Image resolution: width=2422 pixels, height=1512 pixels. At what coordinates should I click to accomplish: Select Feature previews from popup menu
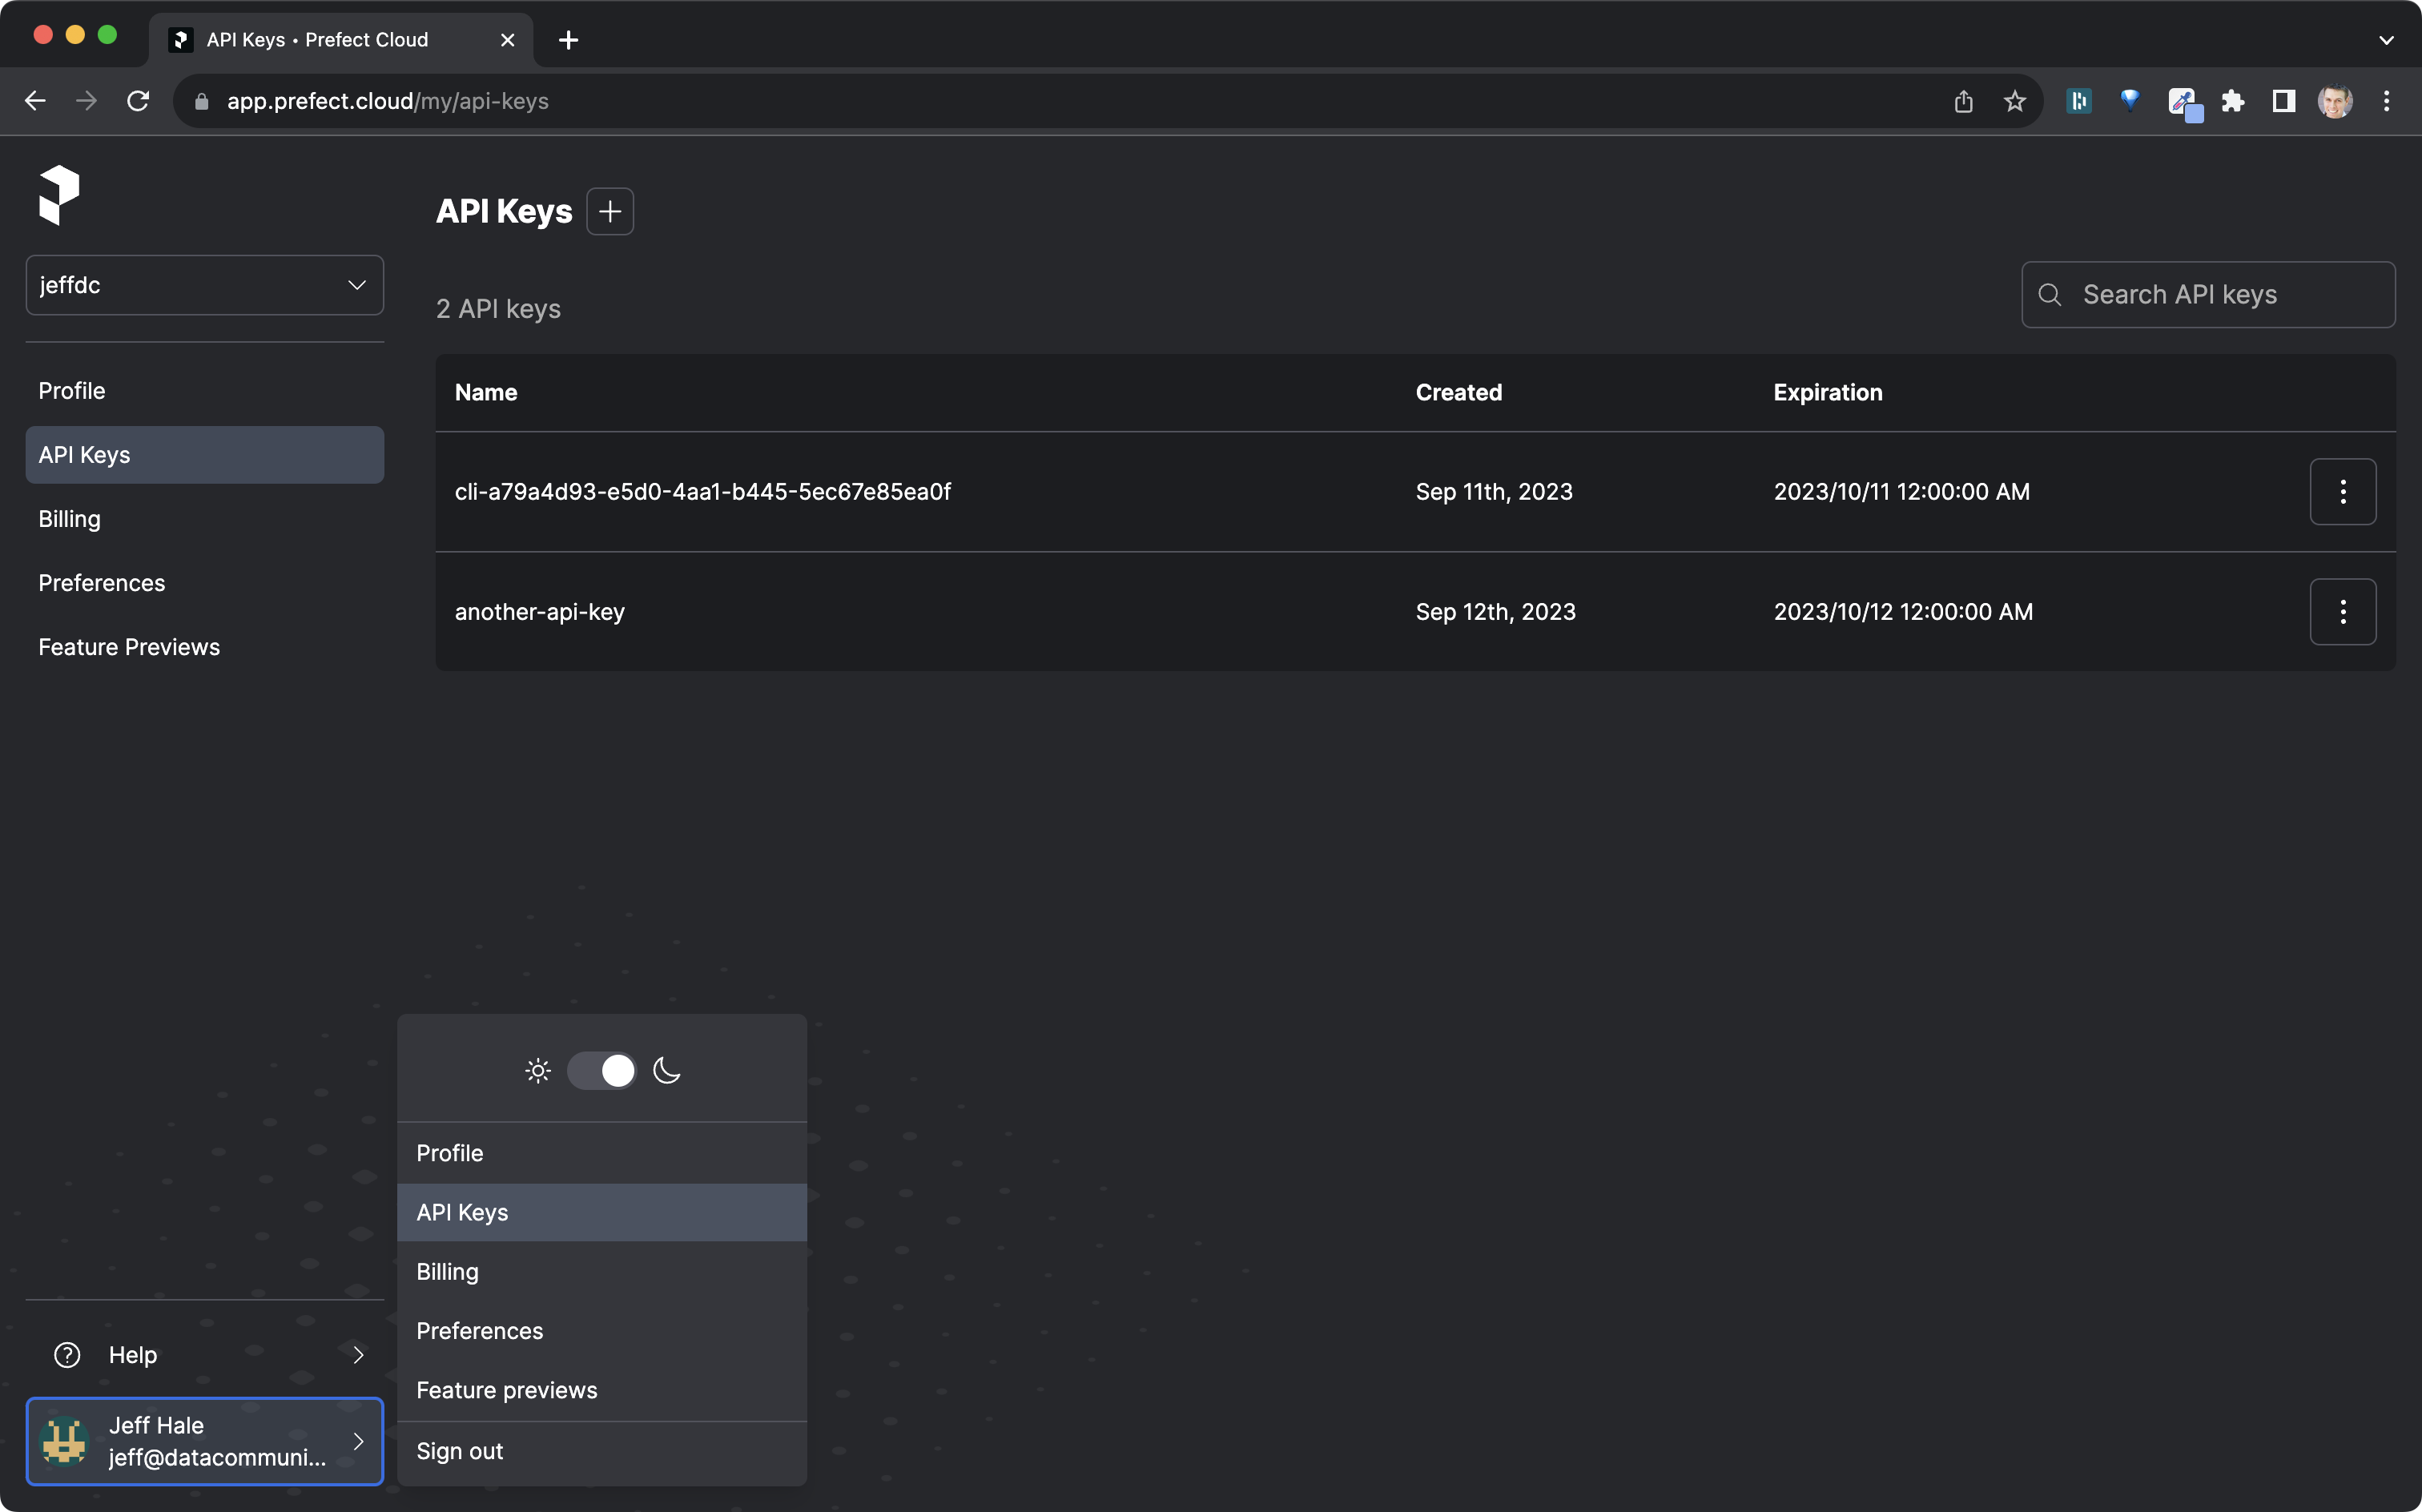pos(507,1390)
